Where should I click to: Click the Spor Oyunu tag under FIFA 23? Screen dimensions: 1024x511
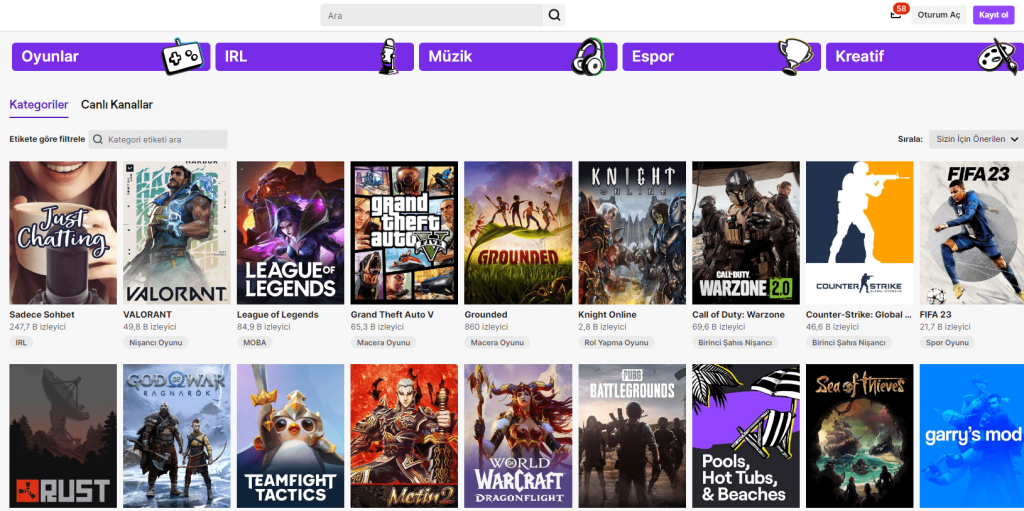pos(947,342)
